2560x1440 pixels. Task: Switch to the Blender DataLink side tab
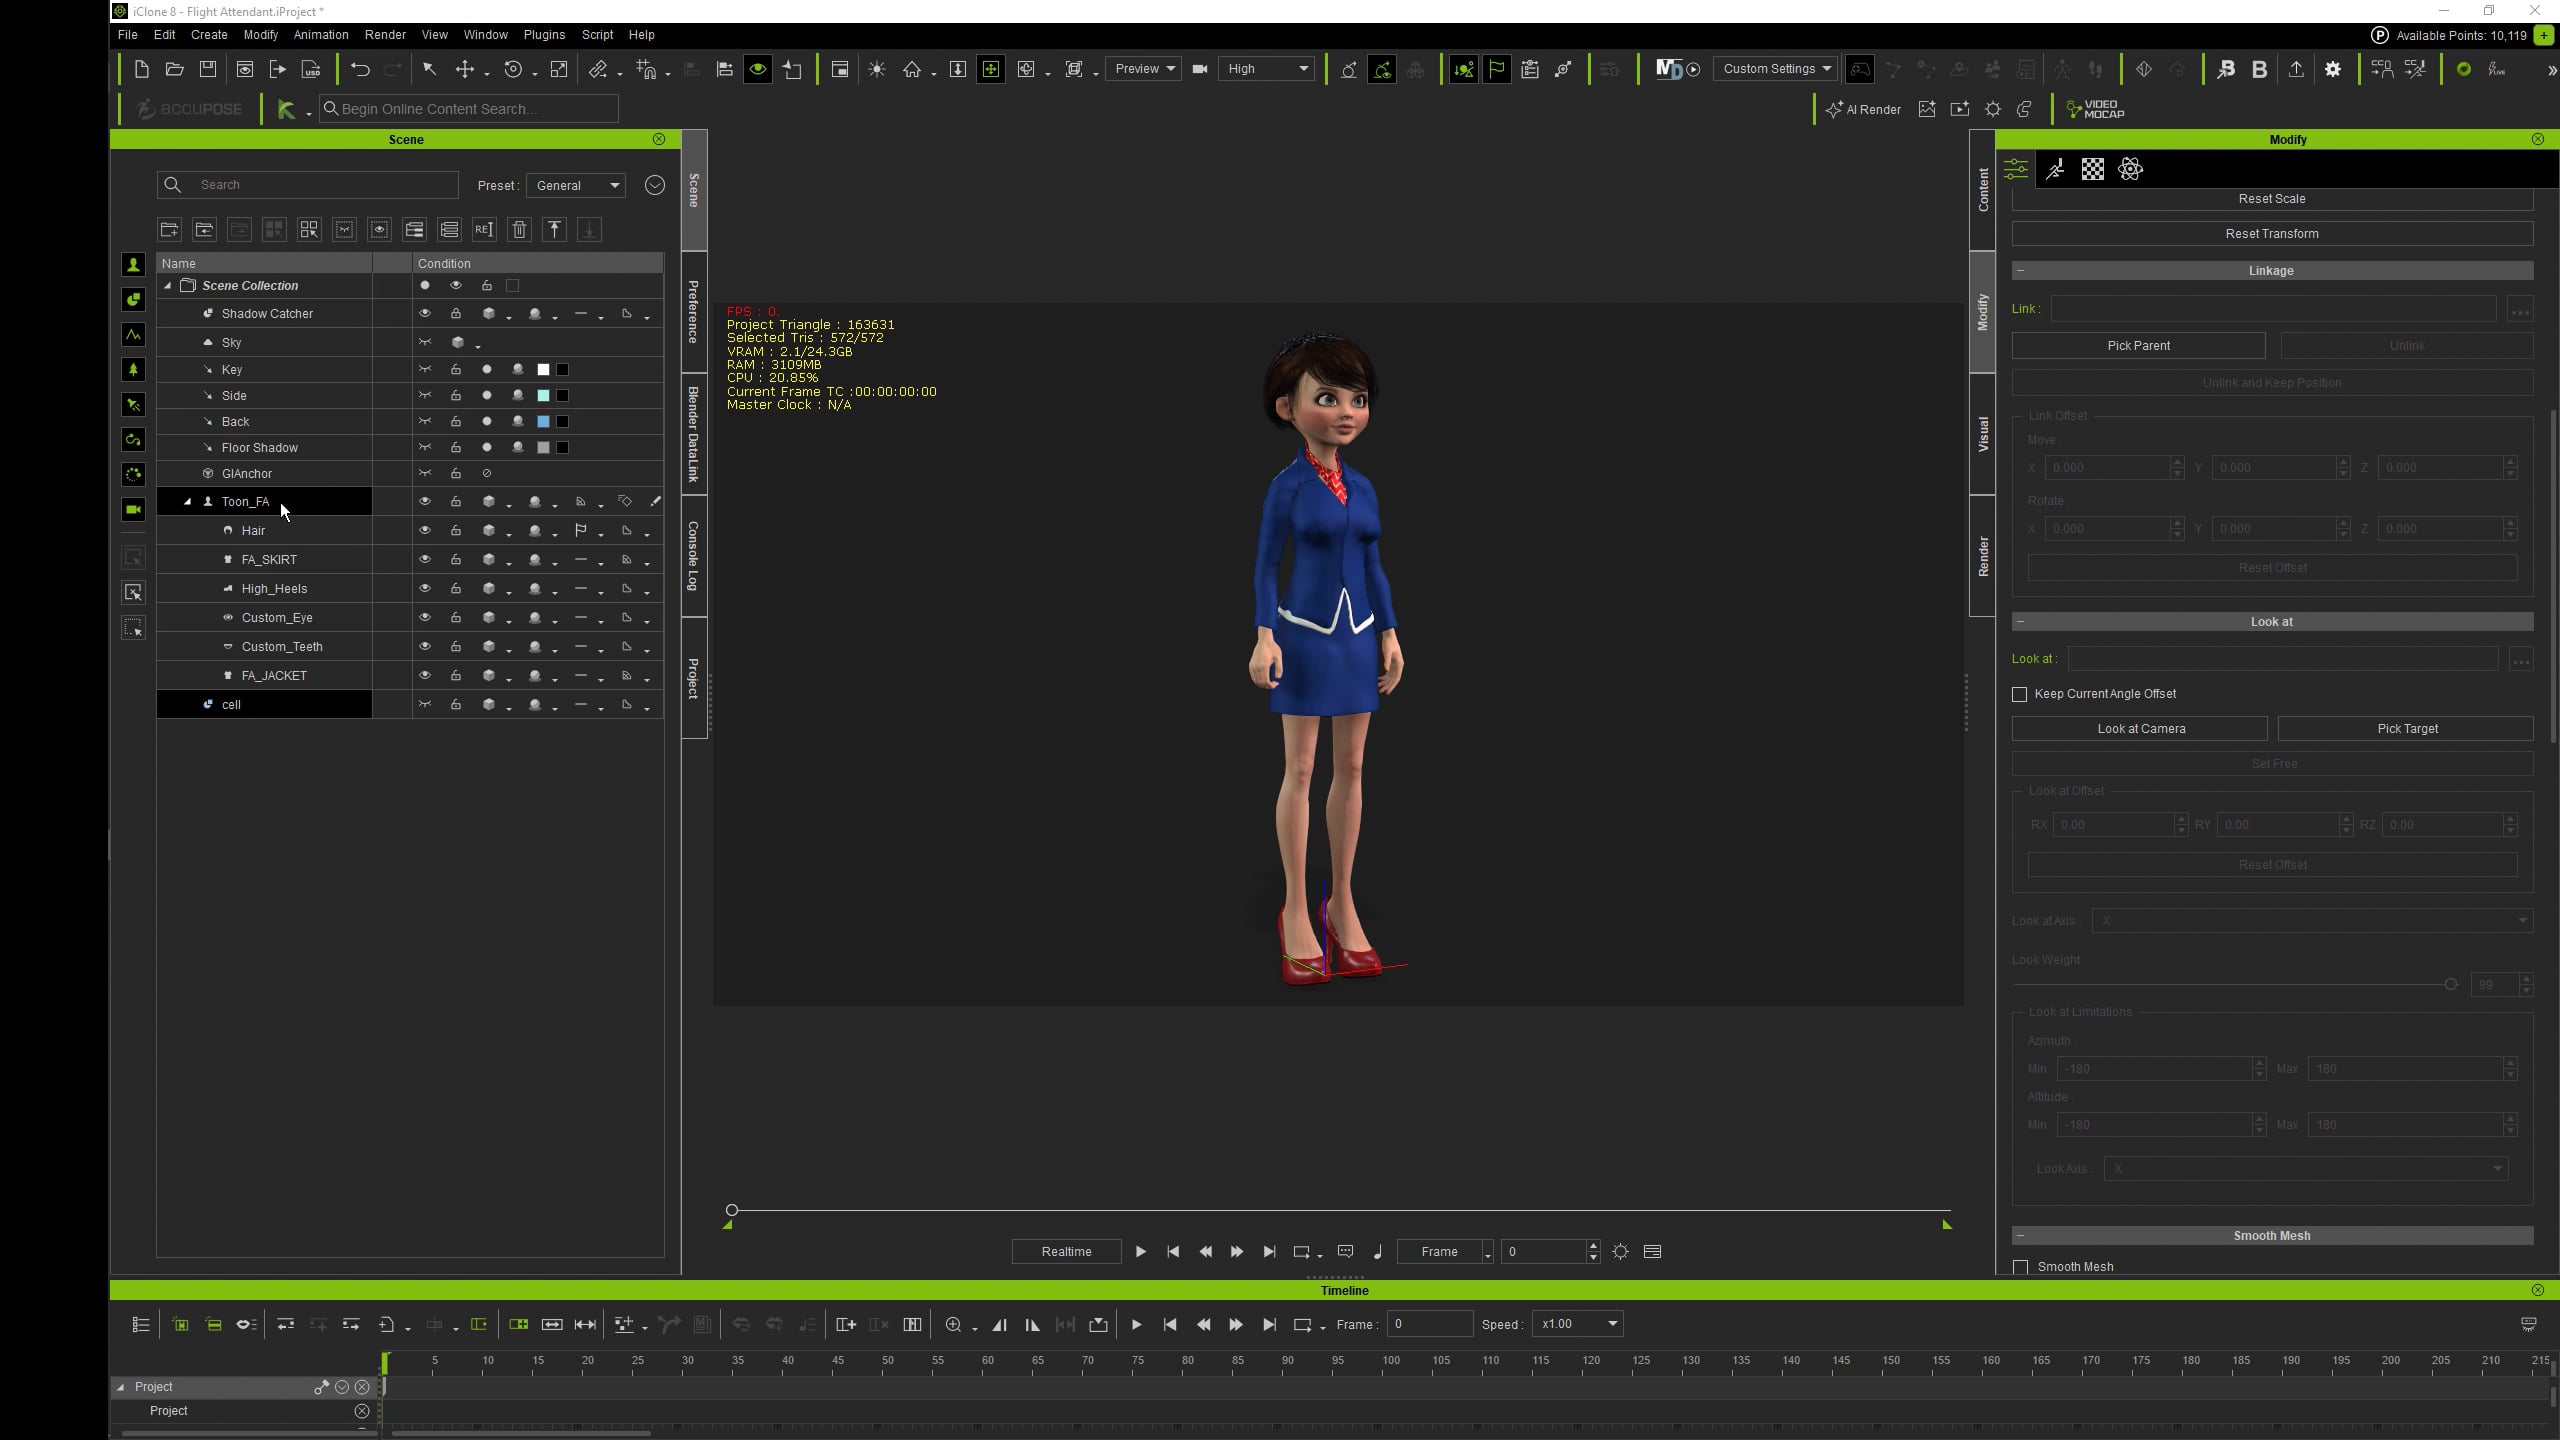pyautogui.click(x=693, y=434)
